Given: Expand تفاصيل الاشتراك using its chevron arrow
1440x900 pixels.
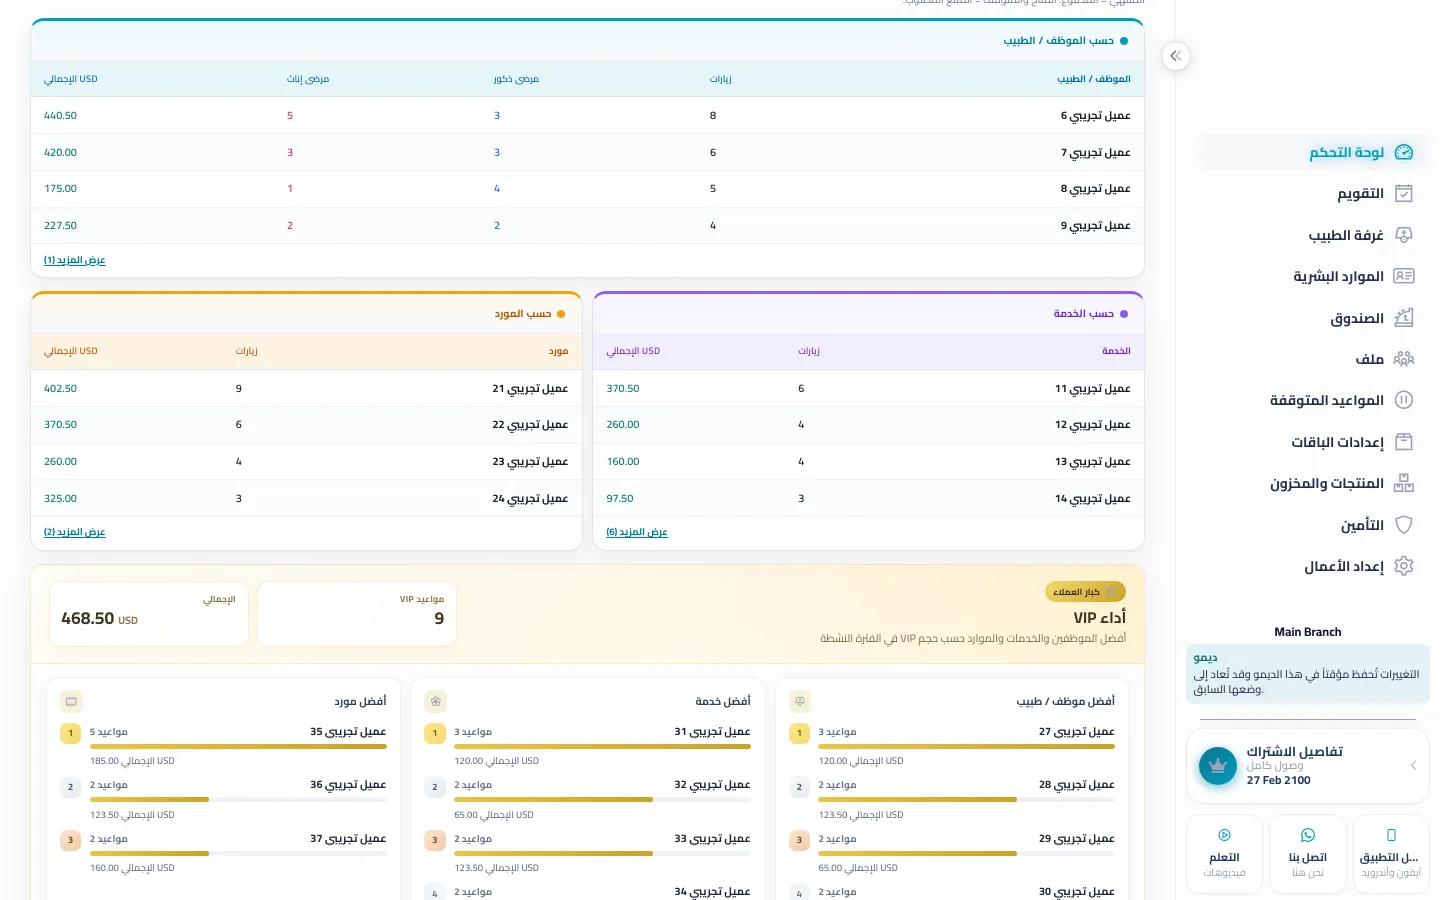Looking at the screenshot, I should click(1413, 766).
